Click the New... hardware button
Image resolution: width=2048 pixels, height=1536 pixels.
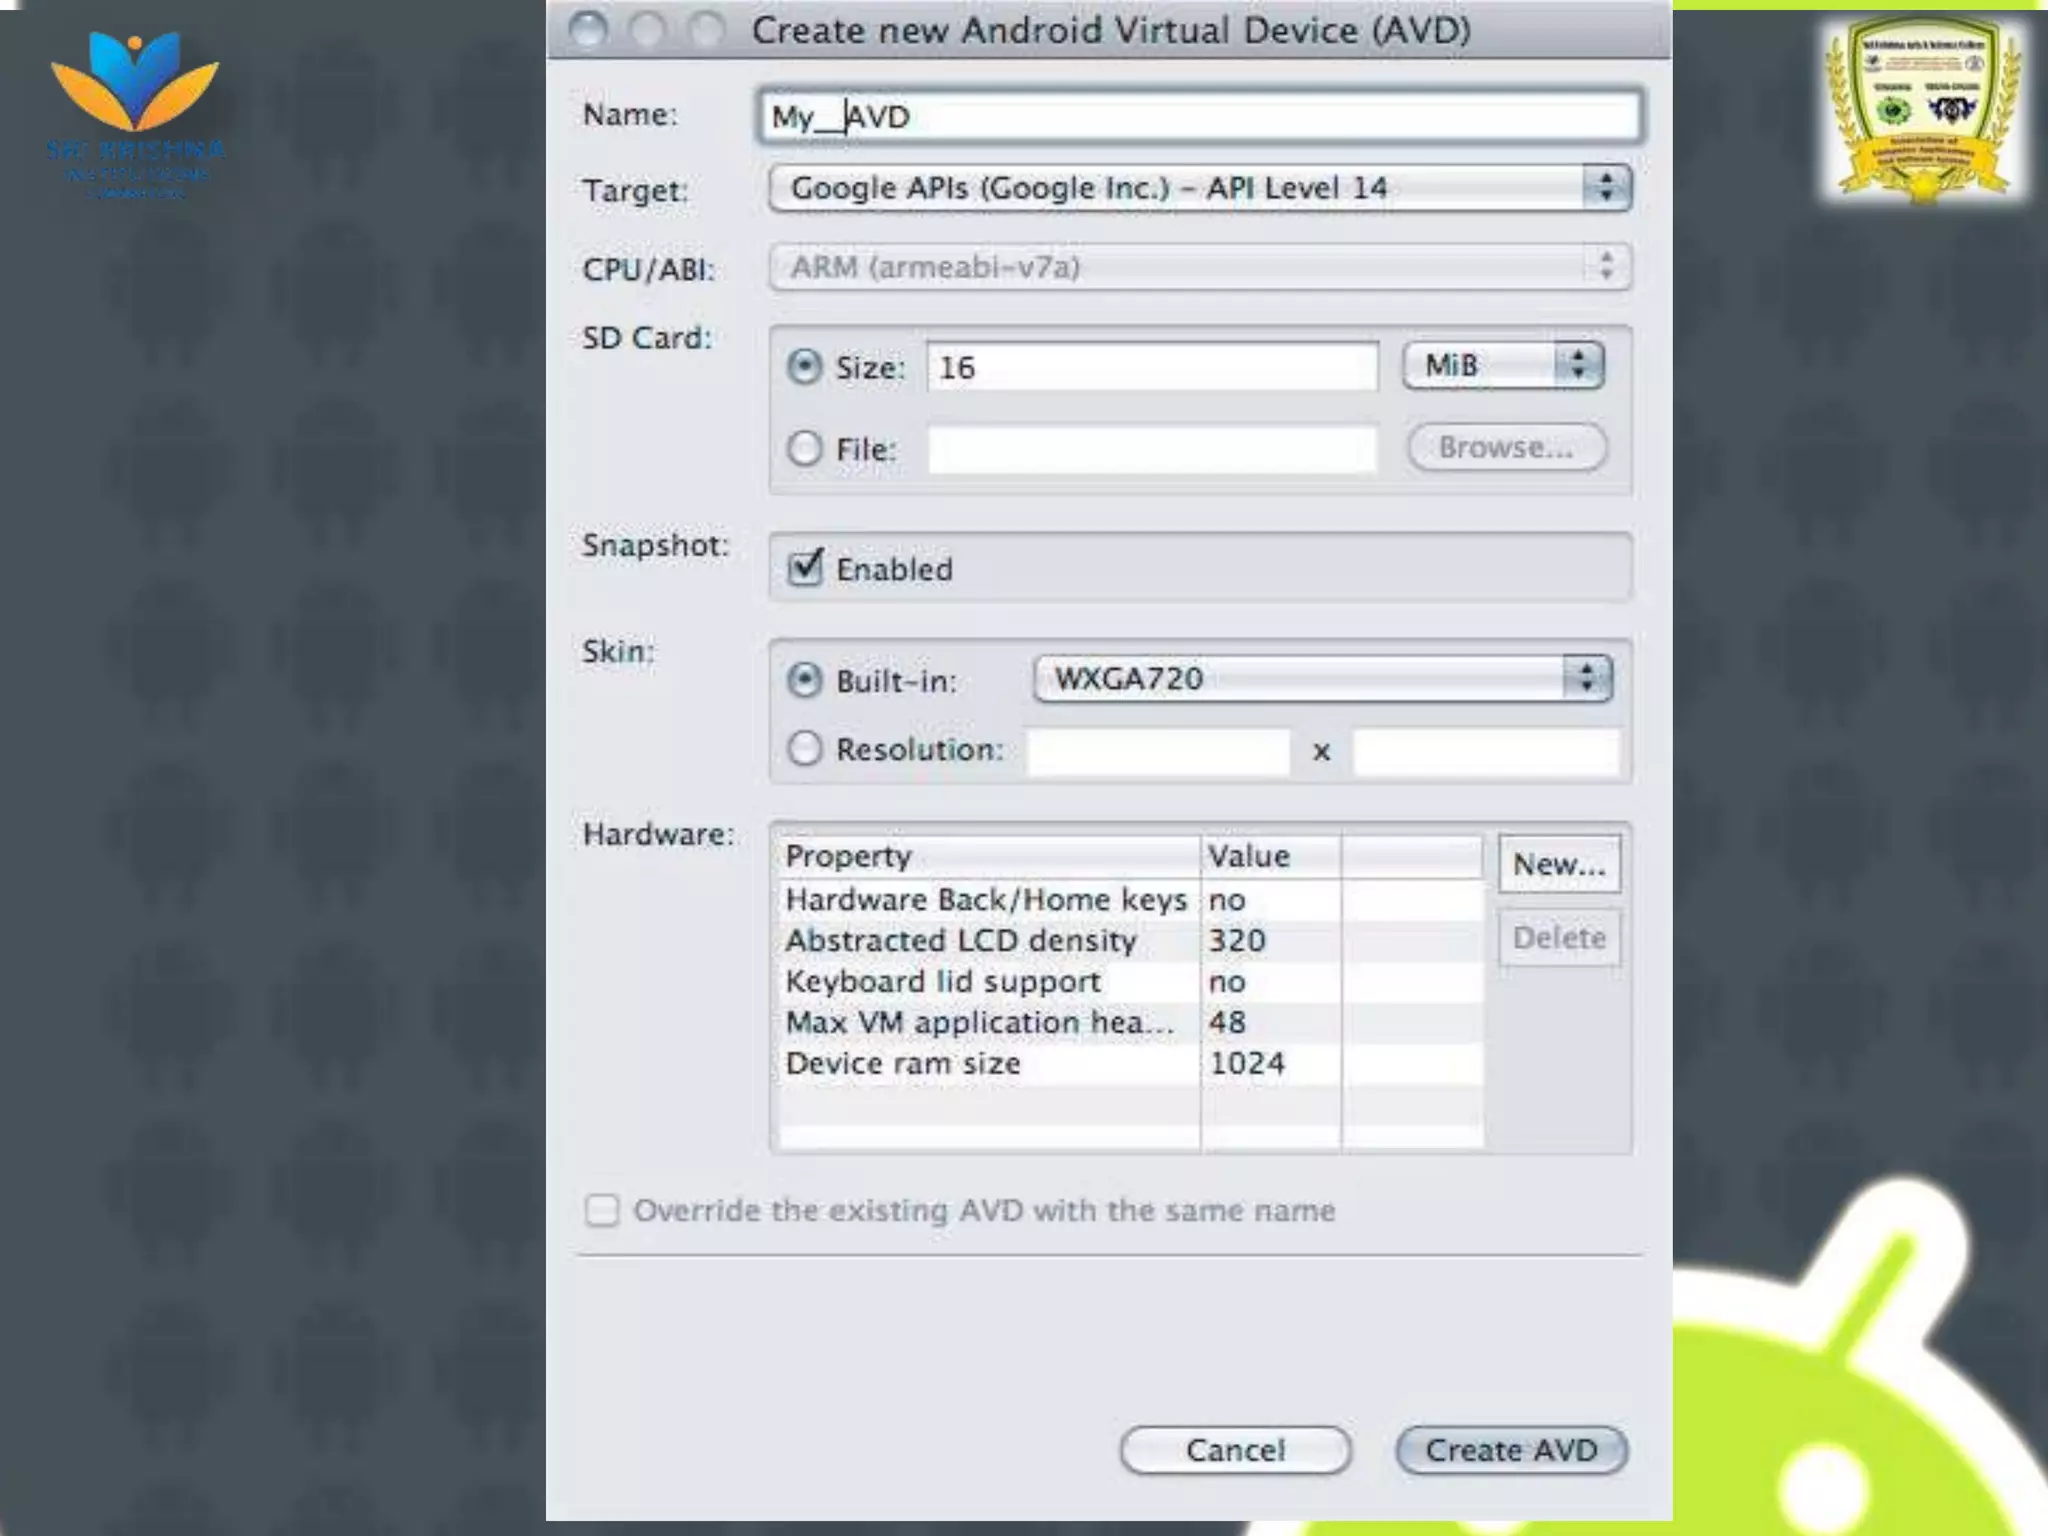click(x=1559, y=864)
